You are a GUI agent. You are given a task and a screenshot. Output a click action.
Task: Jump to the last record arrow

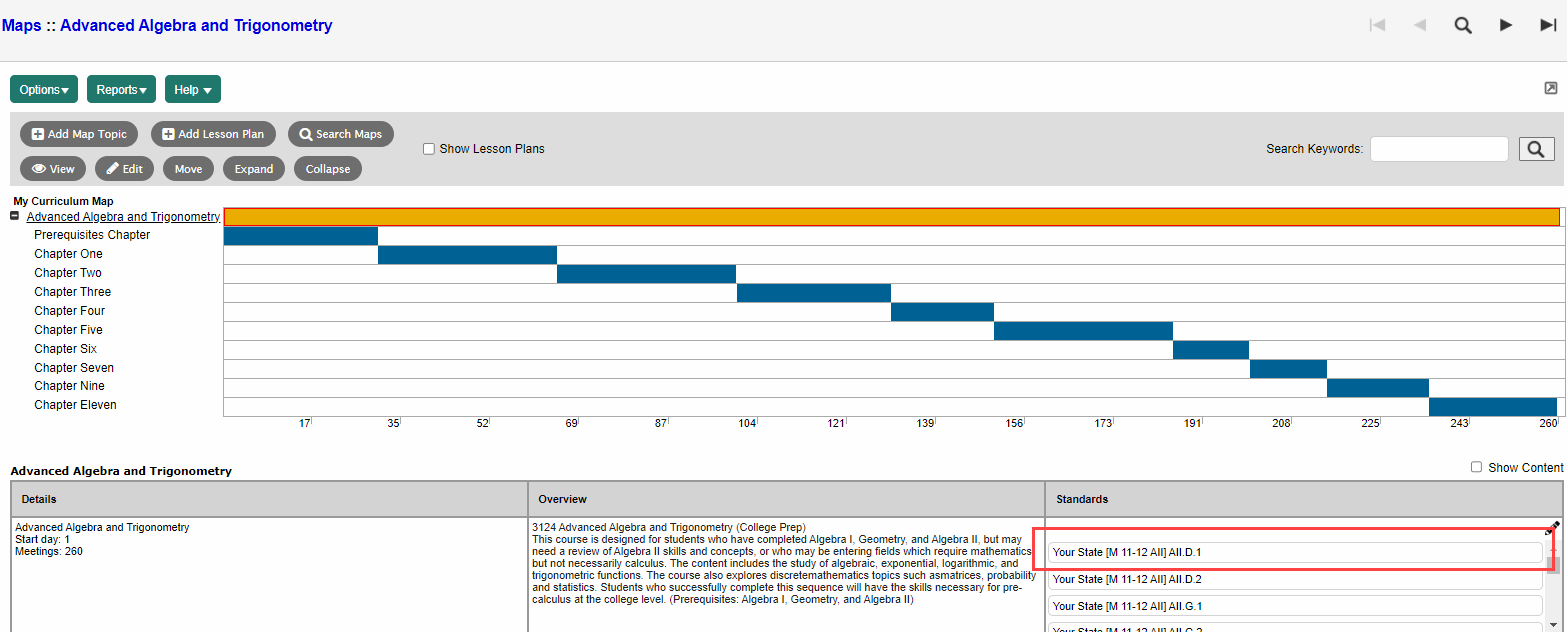tap(1548, 26)
